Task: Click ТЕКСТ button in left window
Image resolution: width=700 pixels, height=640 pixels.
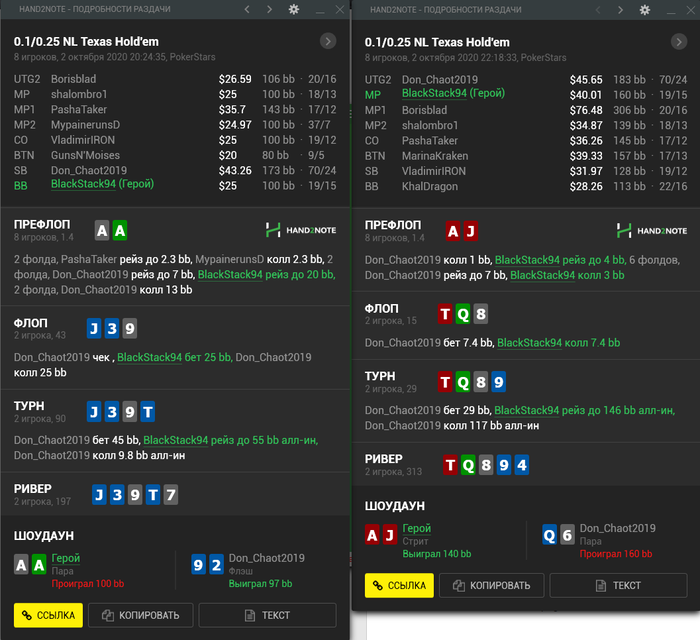Action: 267,615
